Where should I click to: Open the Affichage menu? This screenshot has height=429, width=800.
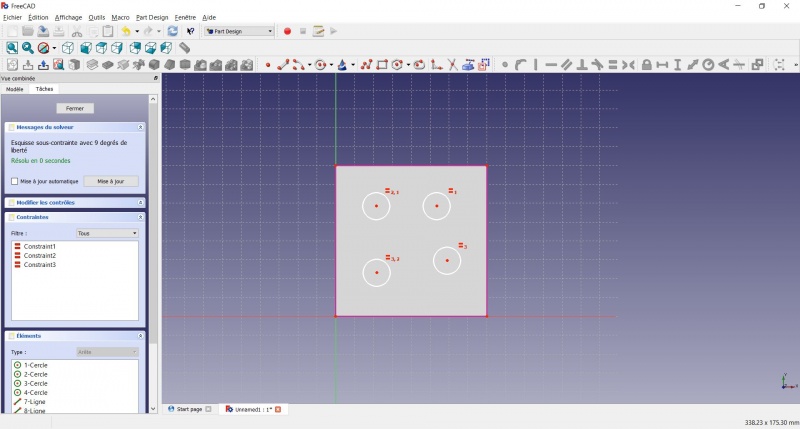coord(68,17)
